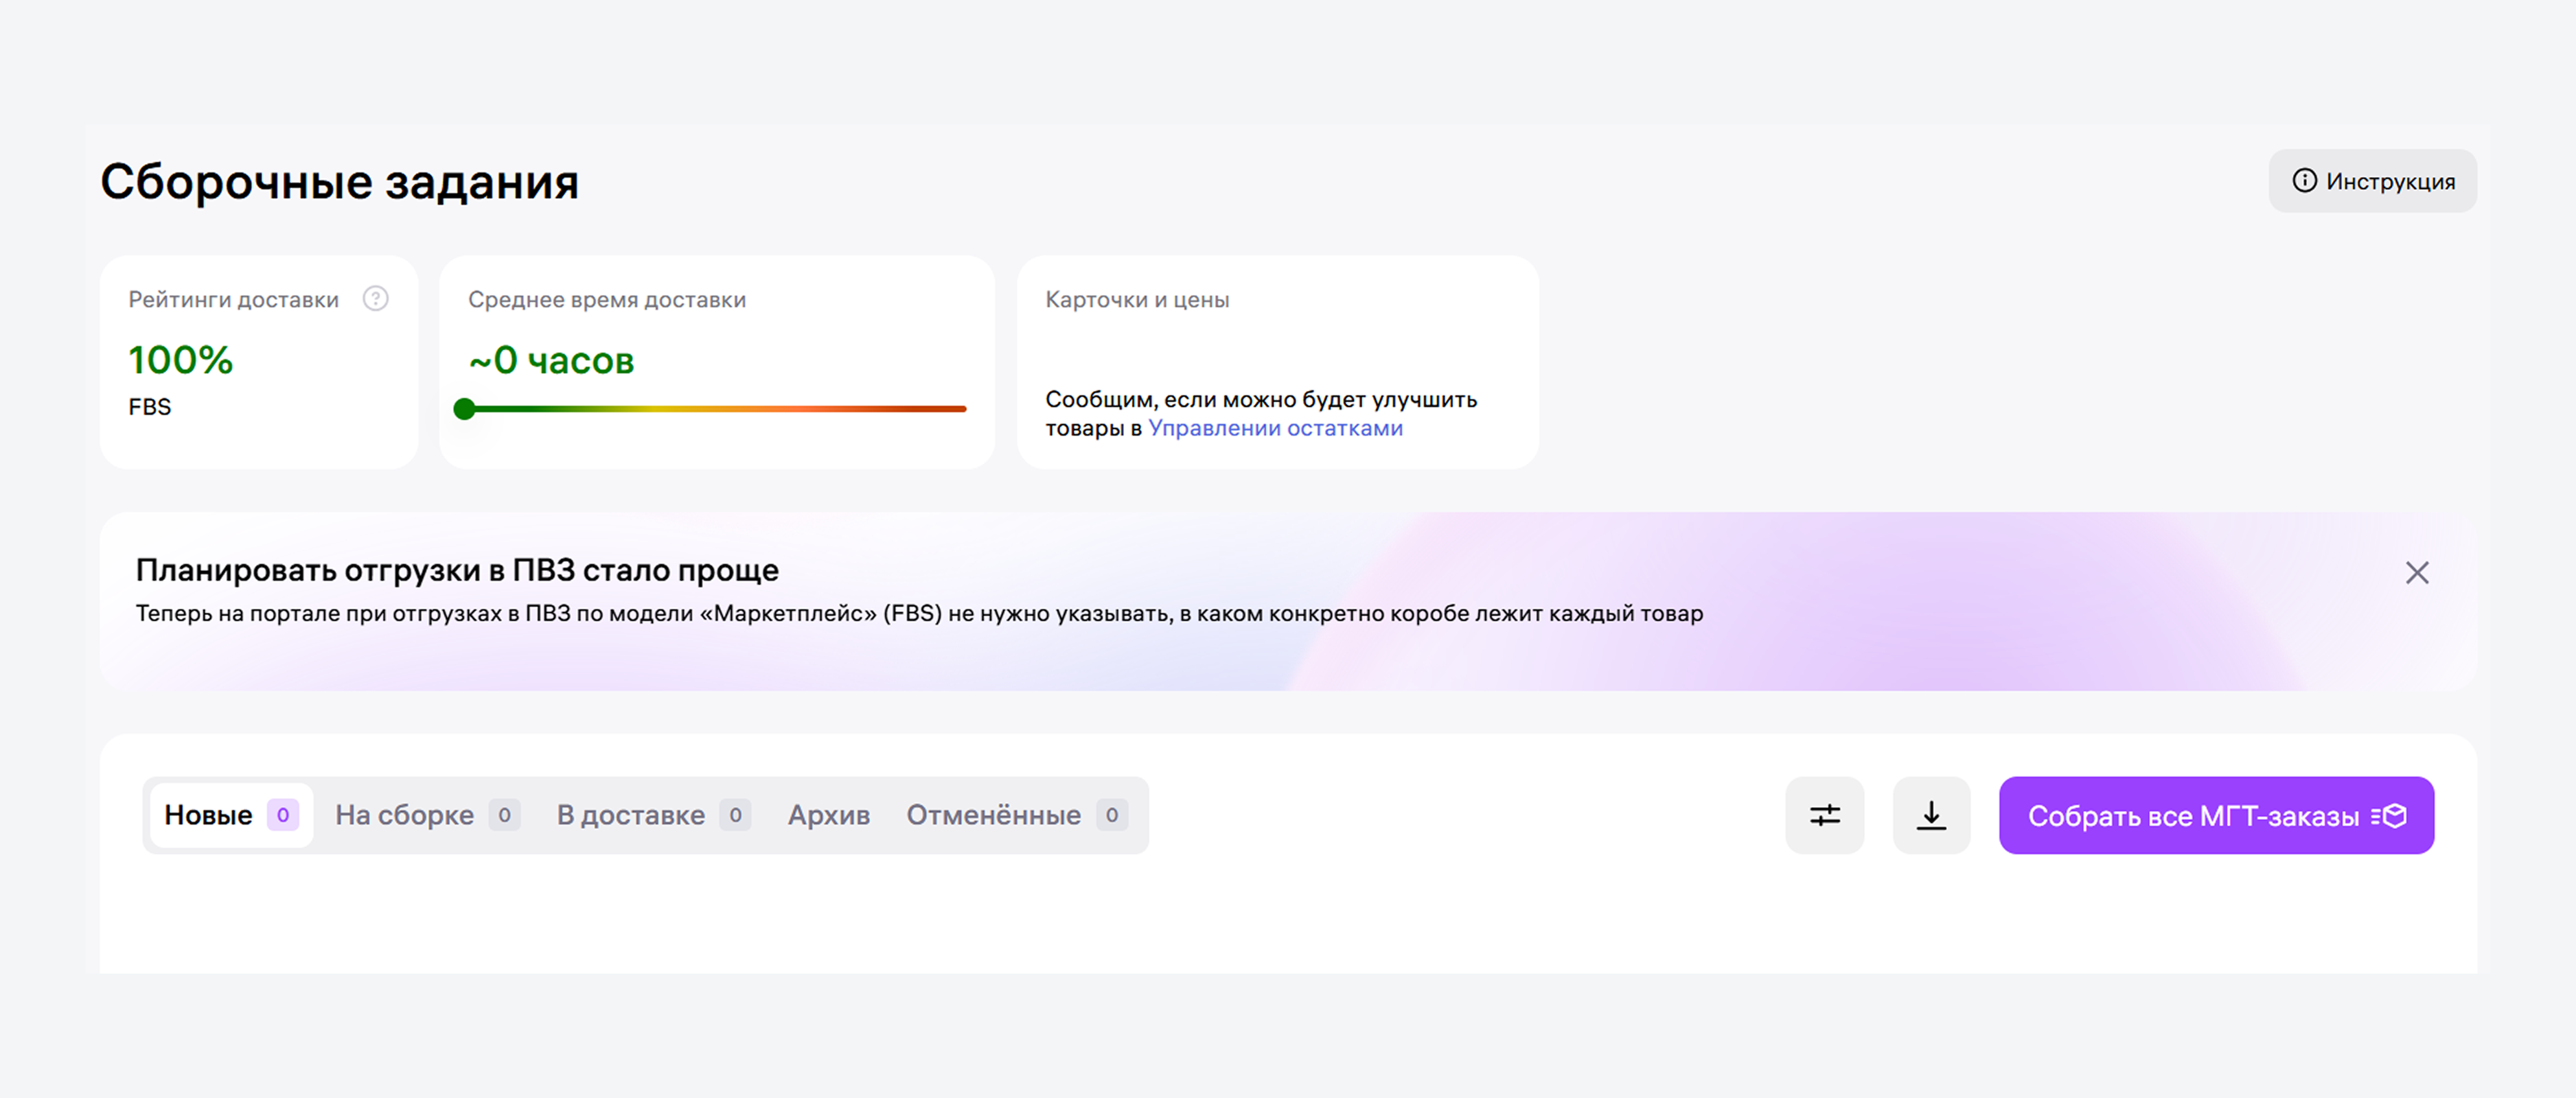The height and width of the screenshot is (1098, 2576).
Task: Go to the Архив tab
Action: [829, 815]
